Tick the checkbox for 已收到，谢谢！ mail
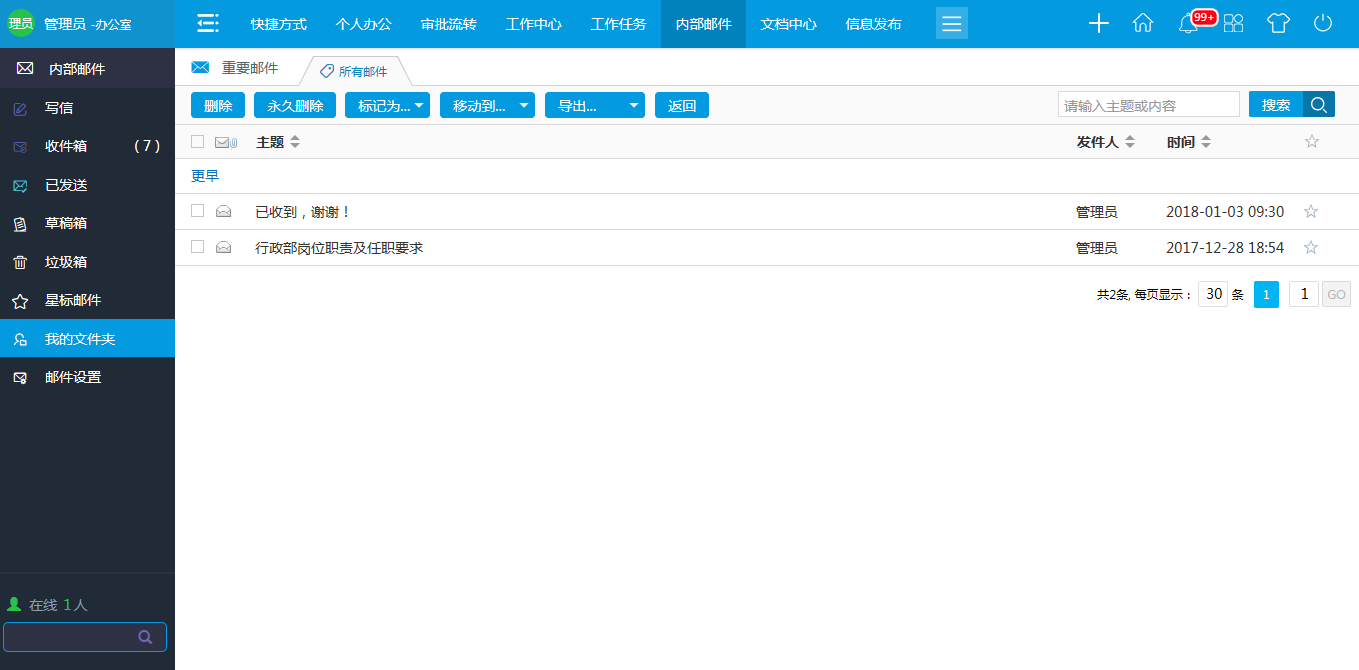 197,211
